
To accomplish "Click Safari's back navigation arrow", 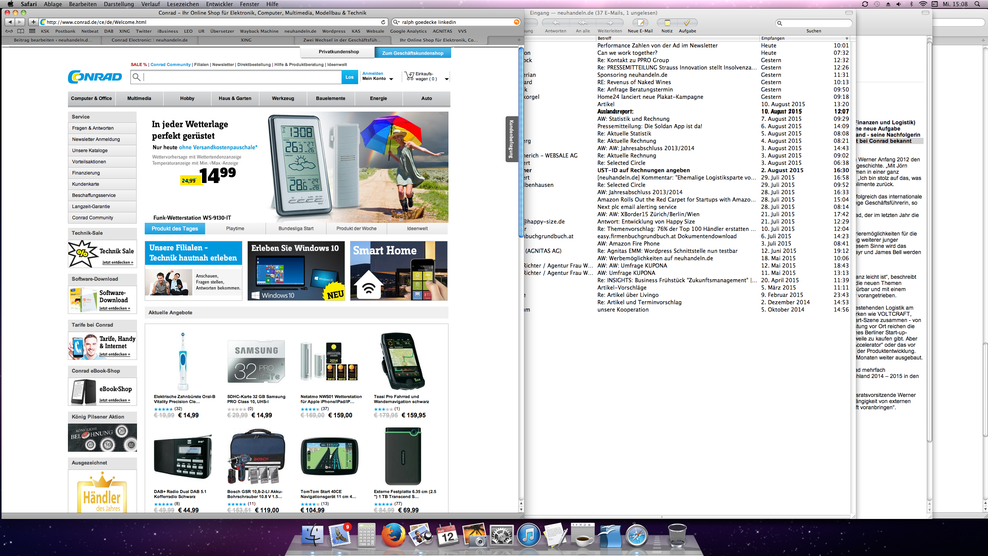I will (x=9, y=22).
